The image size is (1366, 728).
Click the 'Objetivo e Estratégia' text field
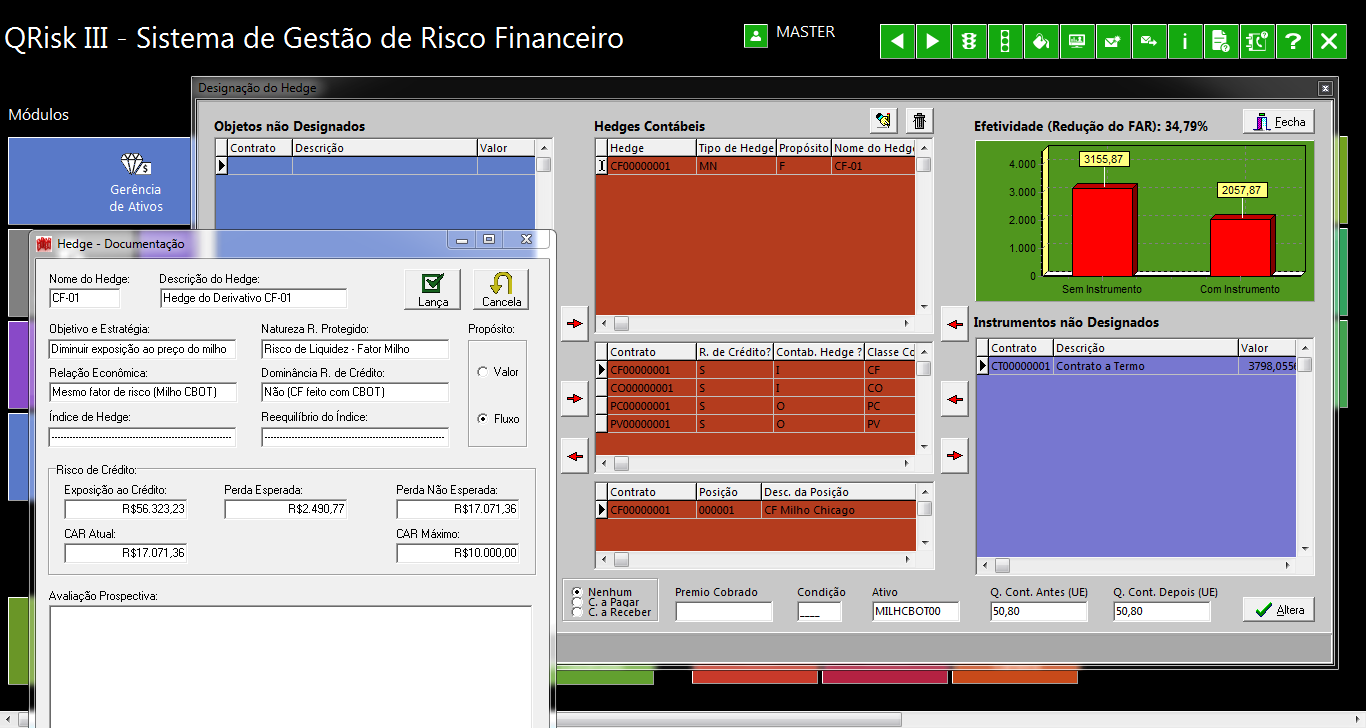point(142,349)
